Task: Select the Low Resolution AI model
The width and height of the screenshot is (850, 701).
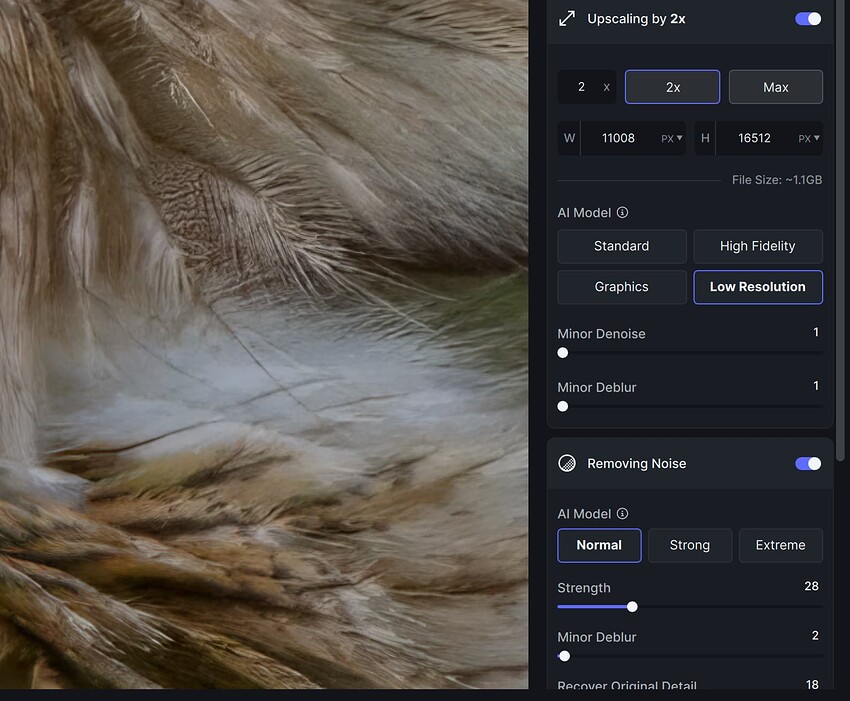Action: pyautogui.click(x=758, y=287)
